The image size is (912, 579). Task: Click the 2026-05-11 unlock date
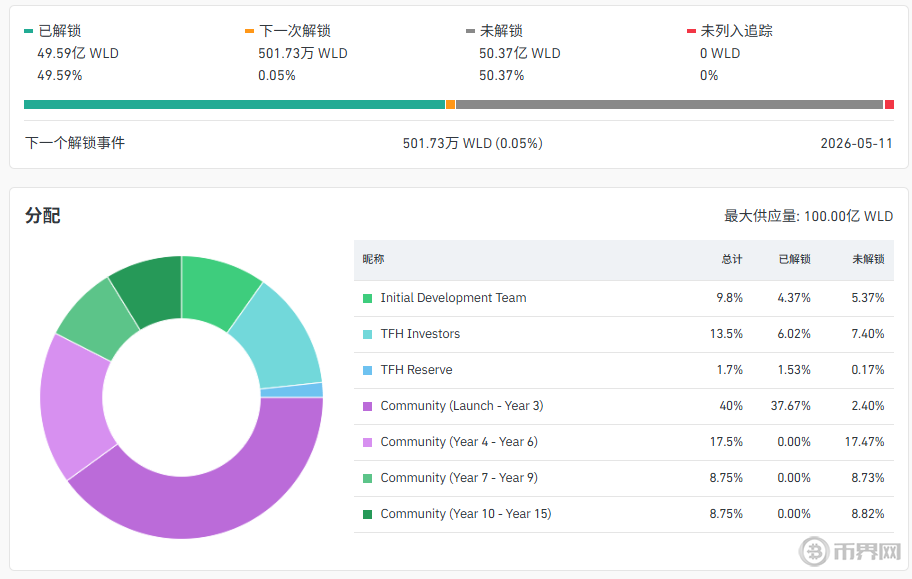856,143
